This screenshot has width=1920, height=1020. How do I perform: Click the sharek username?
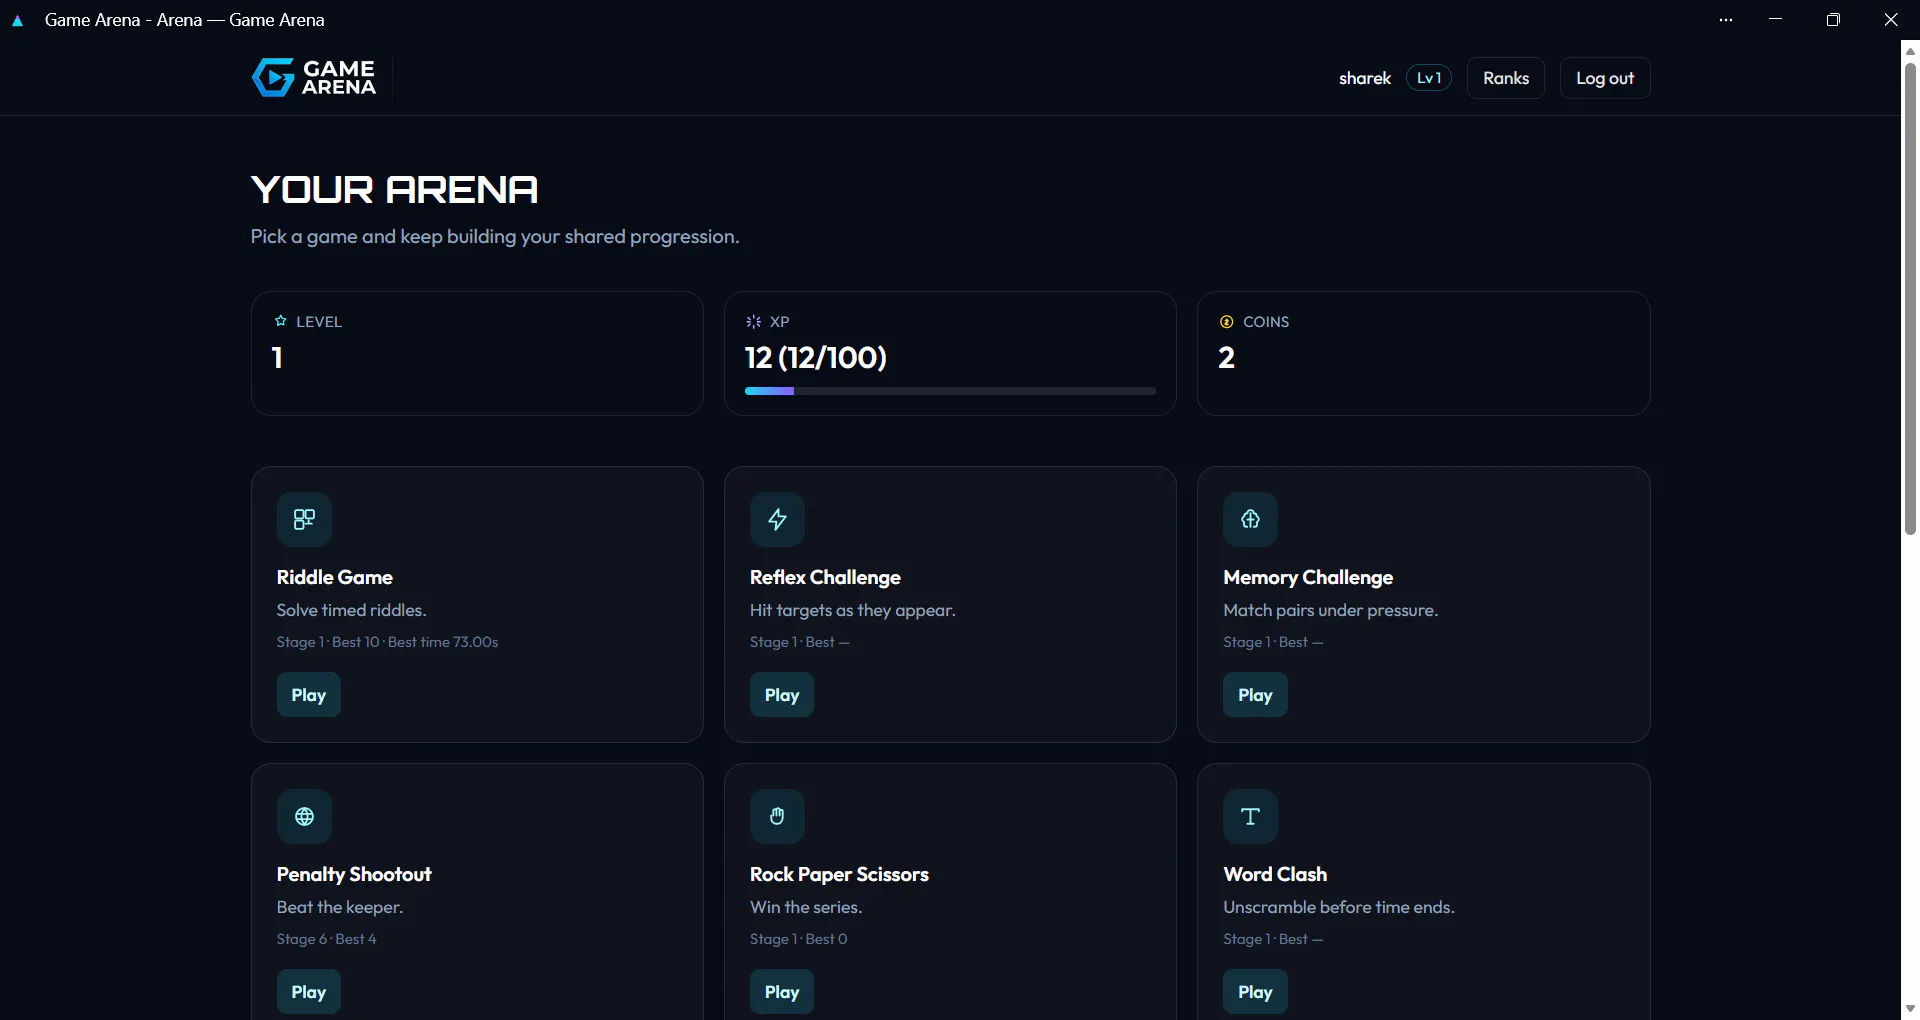(x=1364, y=78)
